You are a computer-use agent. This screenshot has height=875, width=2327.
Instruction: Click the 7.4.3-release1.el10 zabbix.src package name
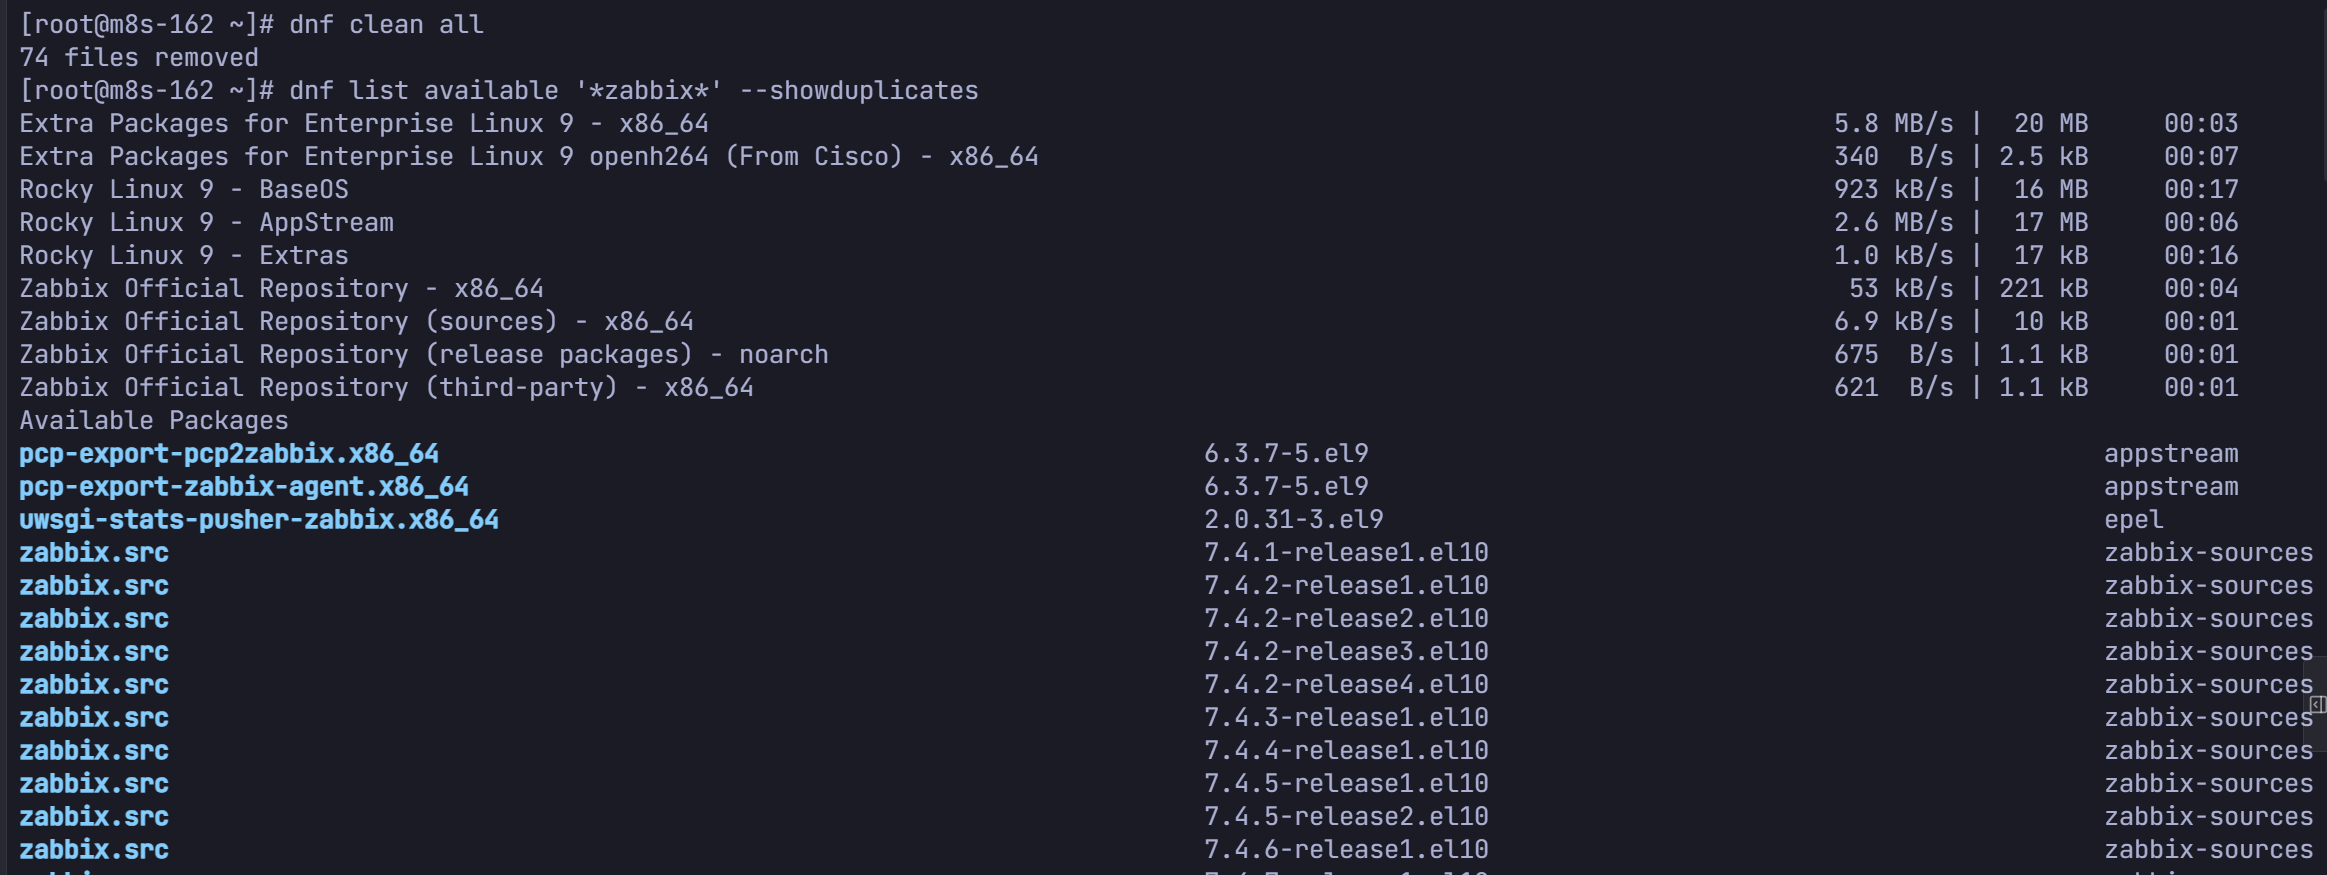tap(94, 717)
